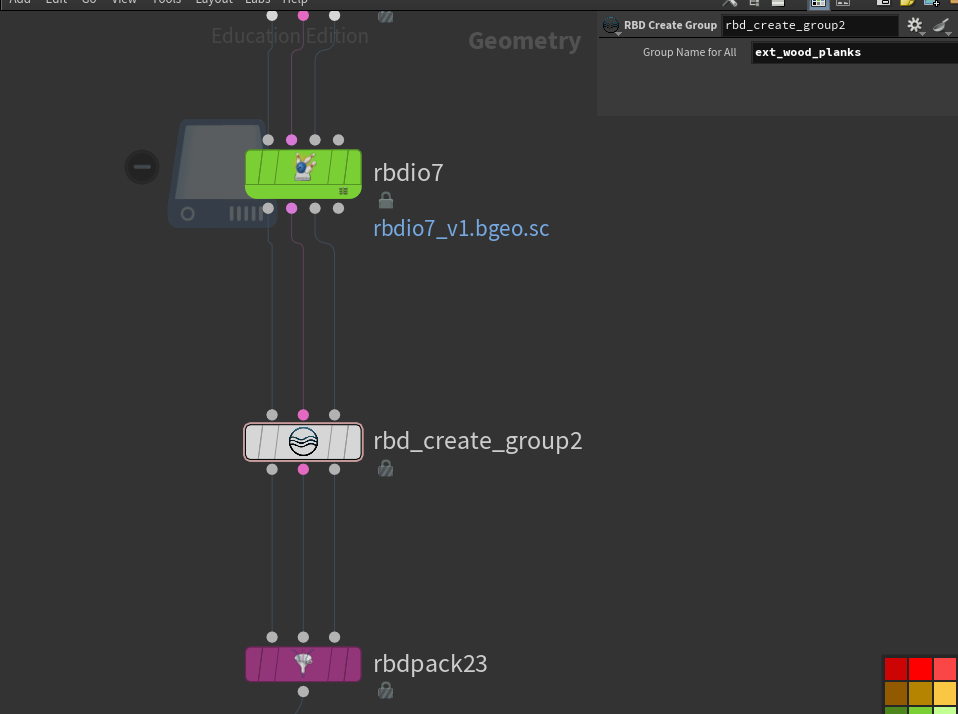The width and height of the screenshot is (958, 714).
Task: Click the rbdio7_v1.bgeo.sc file link
Action: pyautogui.click(x=461, y=228)
